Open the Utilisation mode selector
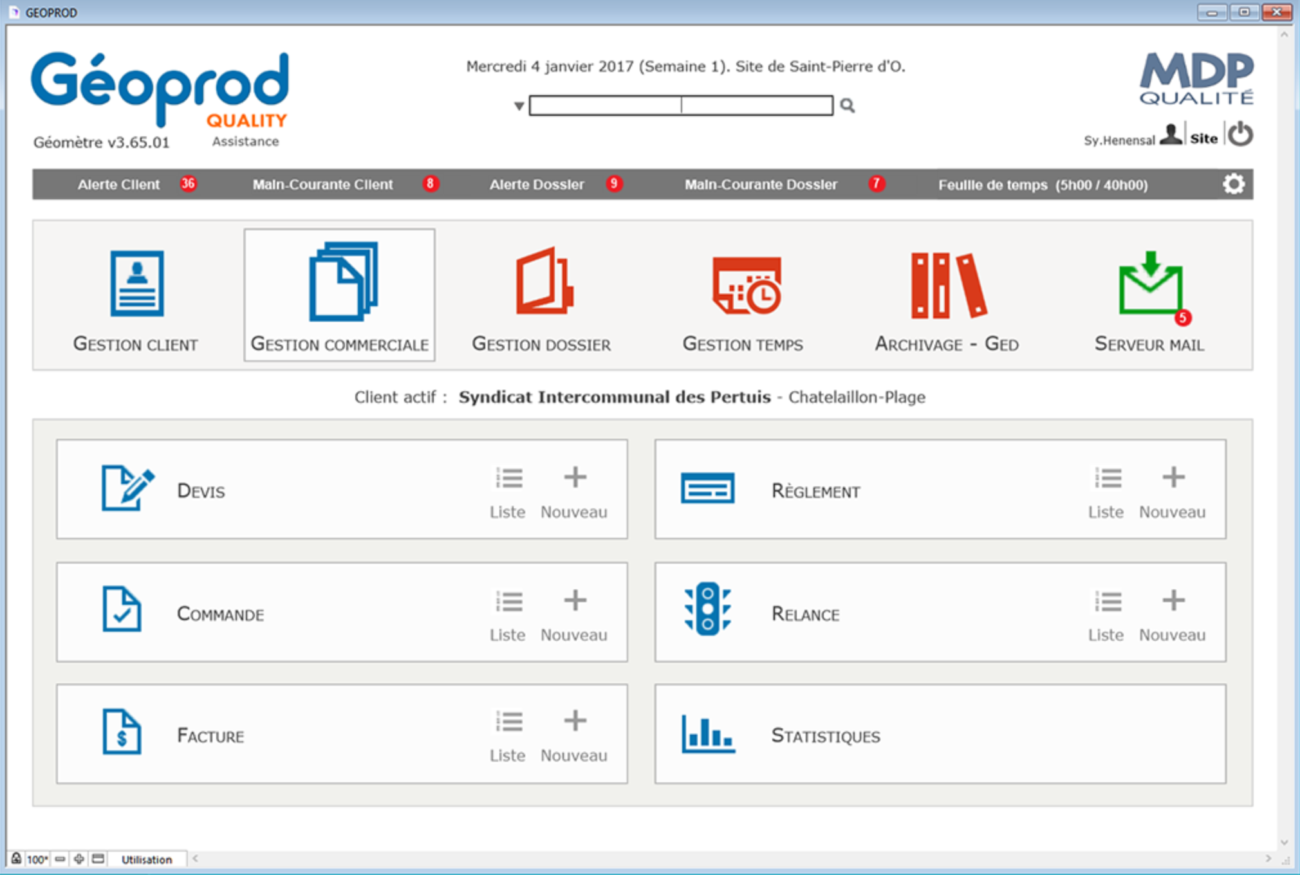1300x875 pixels. coord(147,859)
